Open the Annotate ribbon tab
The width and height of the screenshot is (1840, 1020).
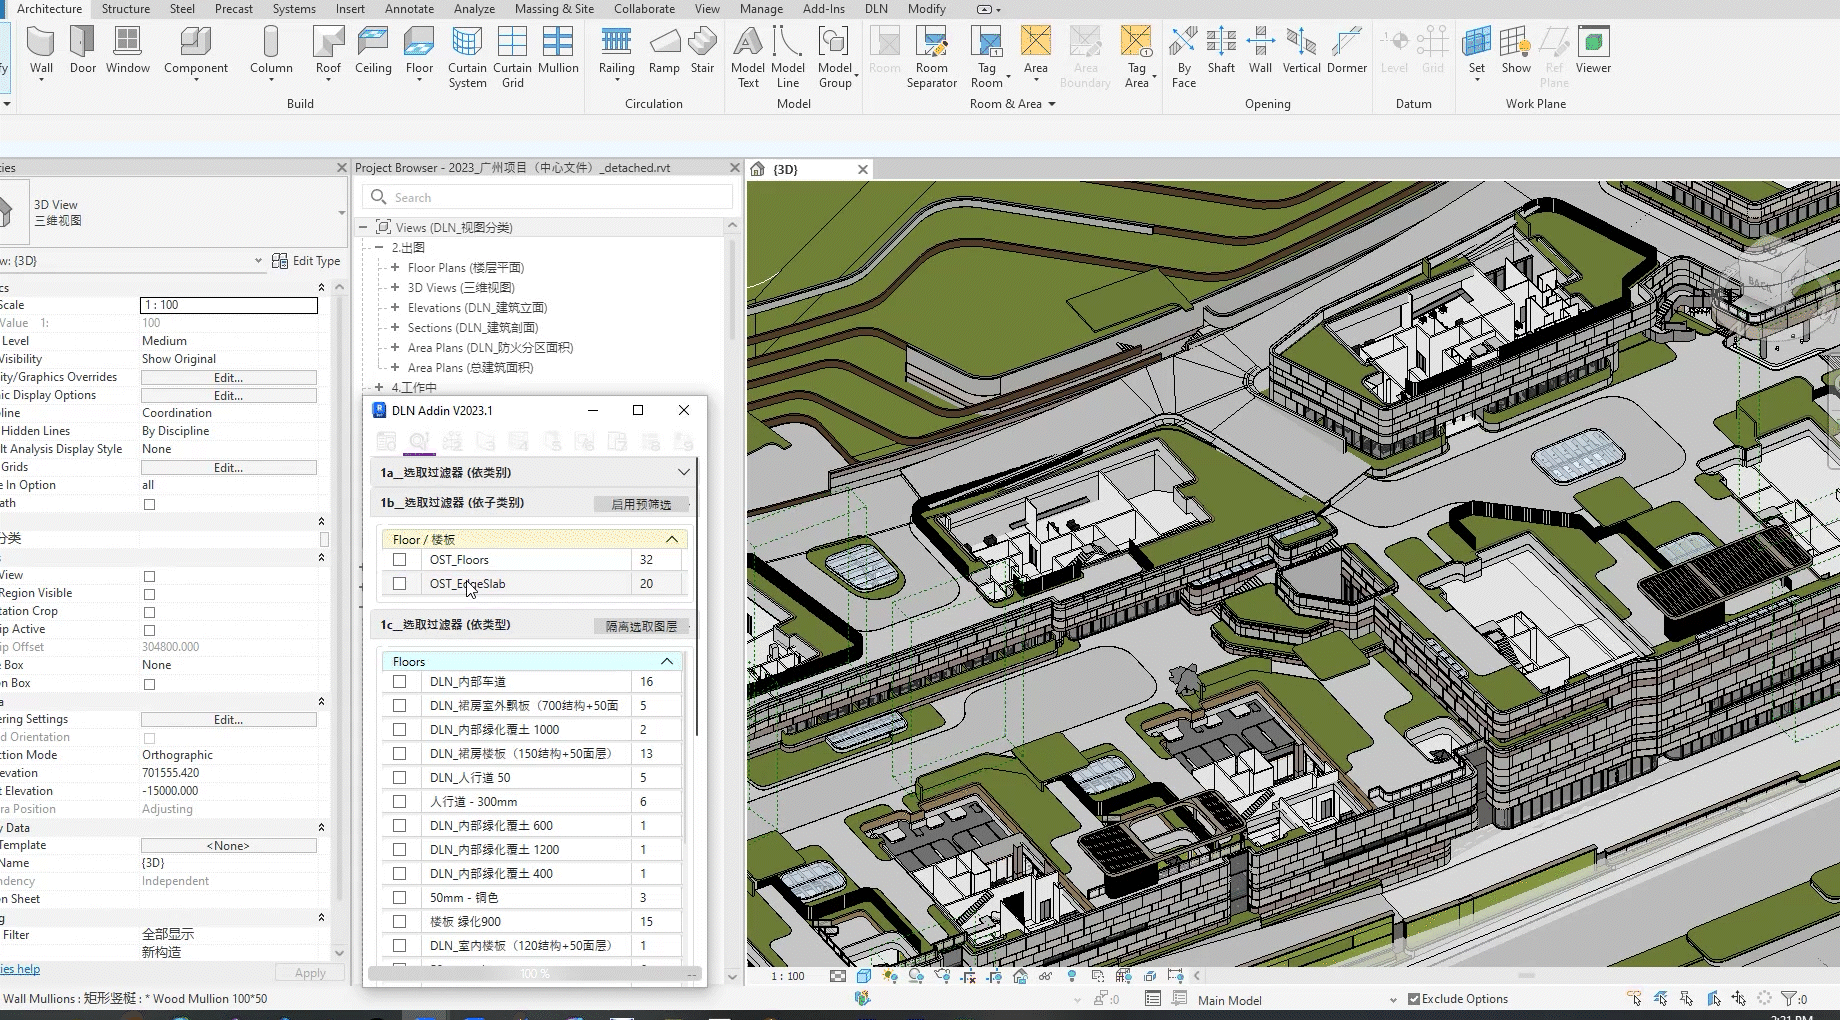409,9
